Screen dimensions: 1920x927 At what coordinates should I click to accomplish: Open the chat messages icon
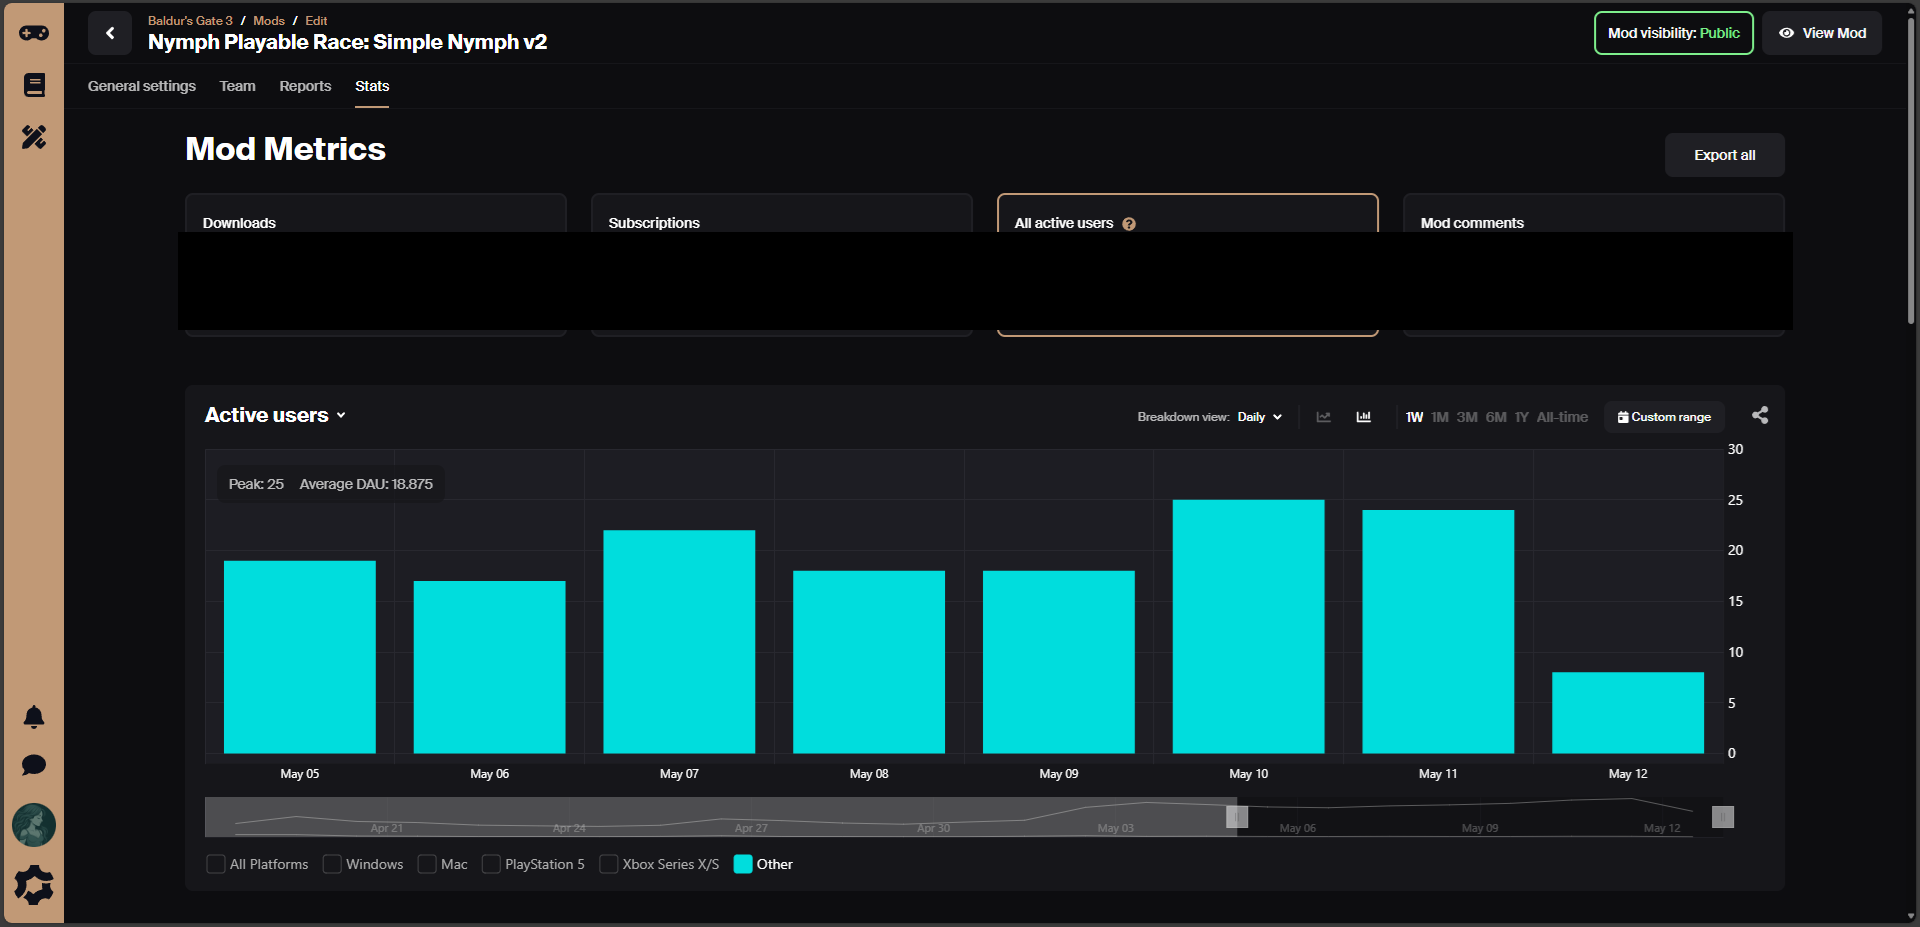(x=34, y=765)
